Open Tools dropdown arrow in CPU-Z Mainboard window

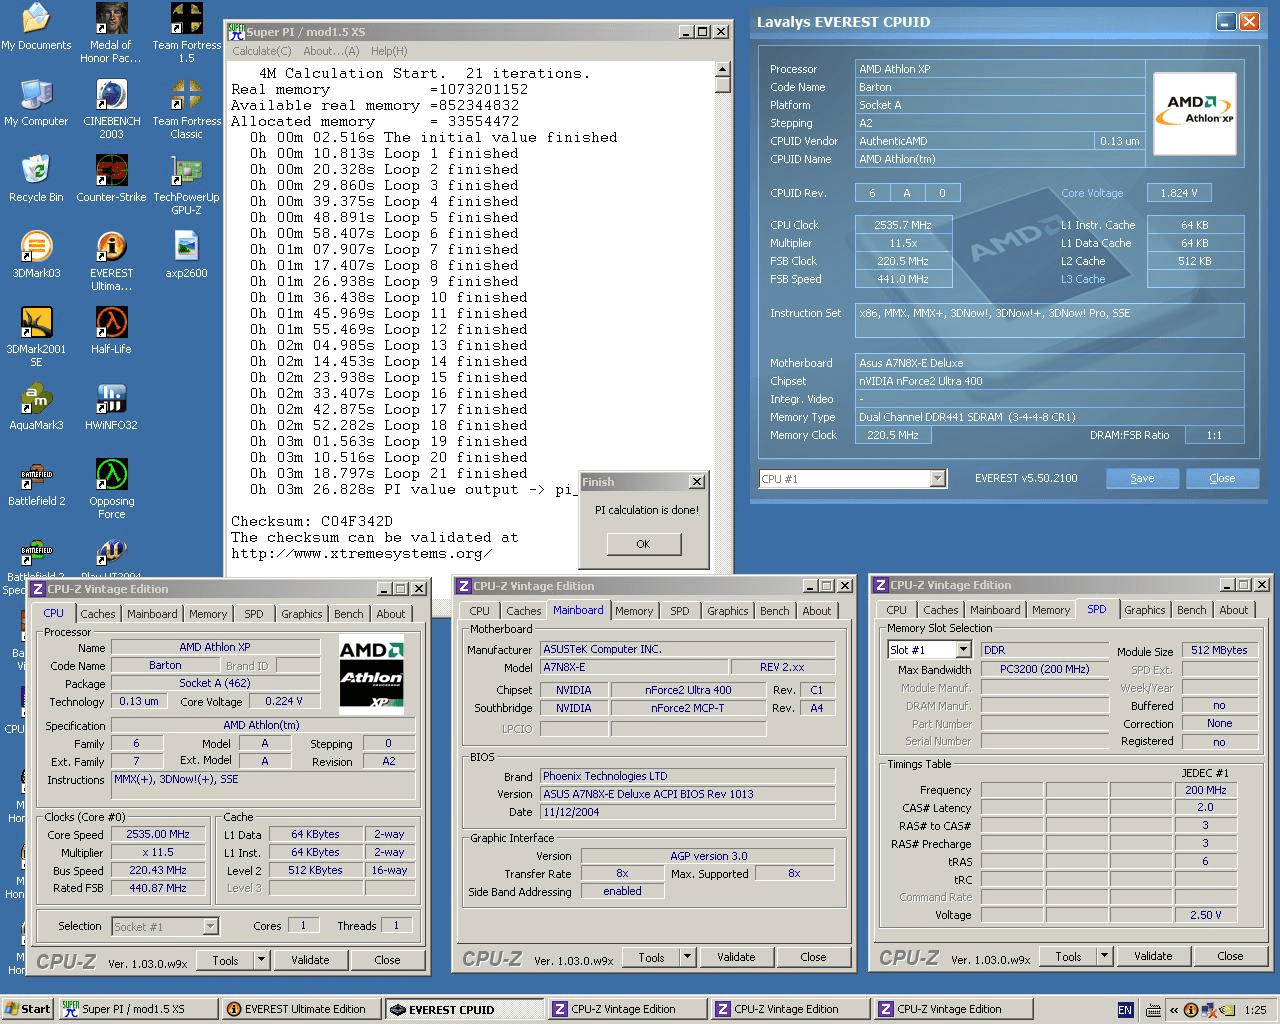pyautogui.click(x=687, y=957)
